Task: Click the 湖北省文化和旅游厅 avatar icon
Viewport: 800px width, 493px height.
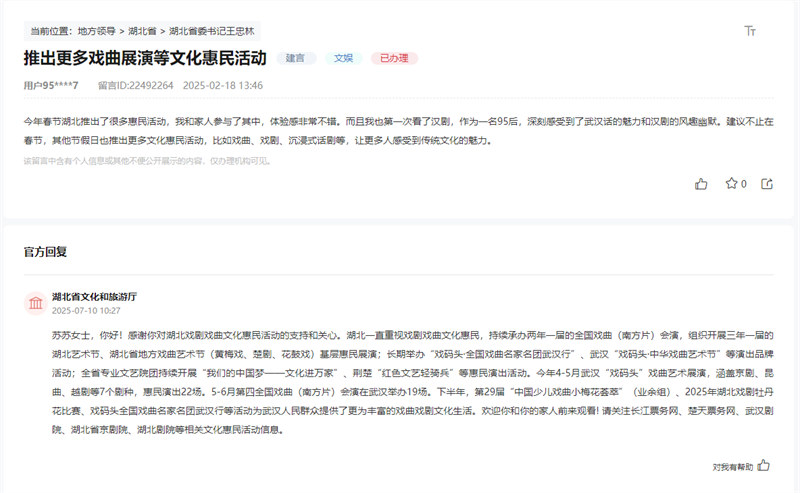Action: pos(36,303)
